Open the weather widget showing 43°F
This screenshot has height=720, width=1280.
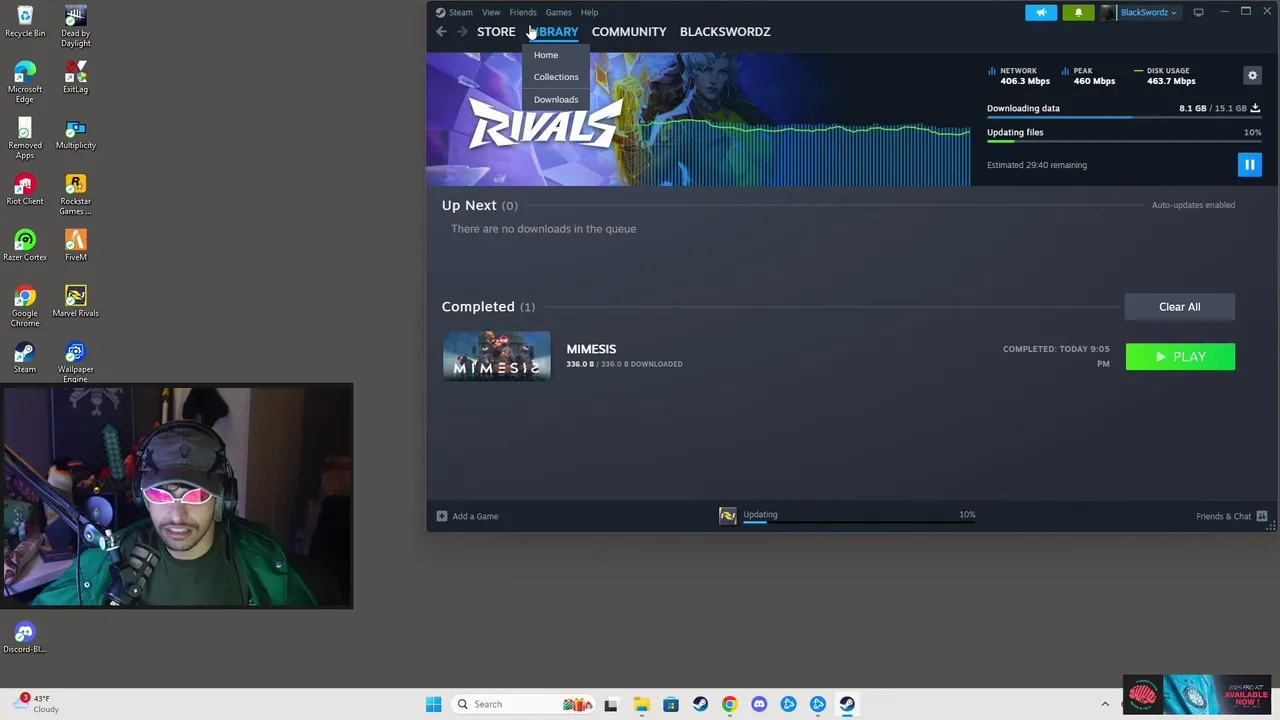(38, 704)
